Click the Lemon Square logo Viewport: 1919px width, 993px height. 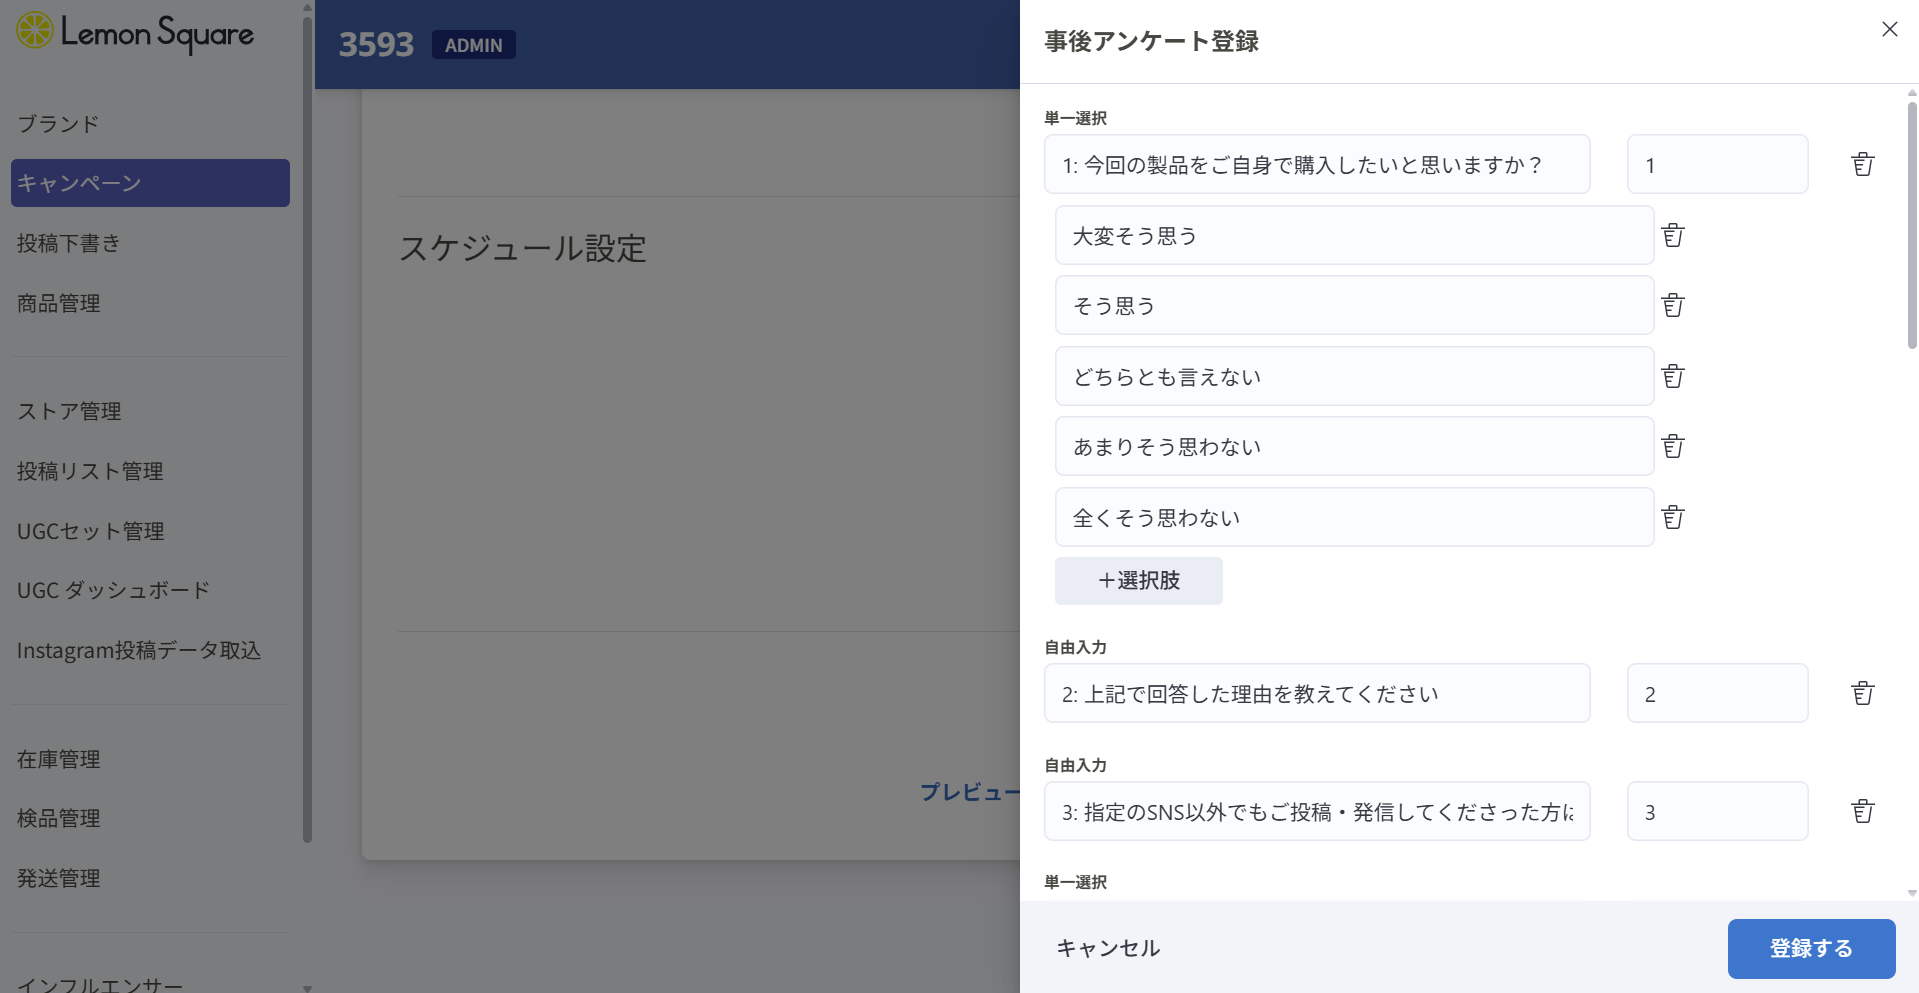coord(135,33)
